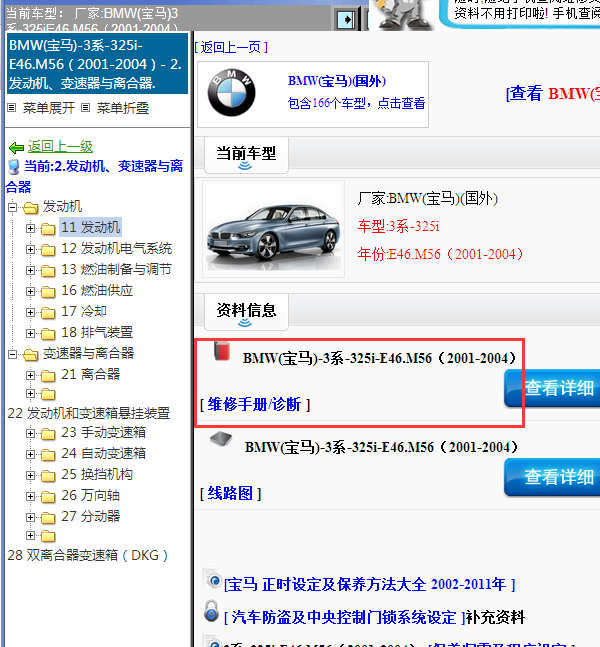
Task: Click document icon beside 宝马 正时设定
Action: pyautogui.click(x=212, y=579)
